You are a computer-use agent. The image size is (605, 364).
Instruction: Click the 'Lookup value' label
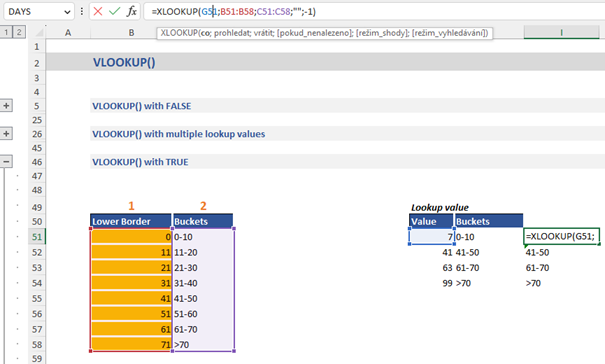point(439,207)
